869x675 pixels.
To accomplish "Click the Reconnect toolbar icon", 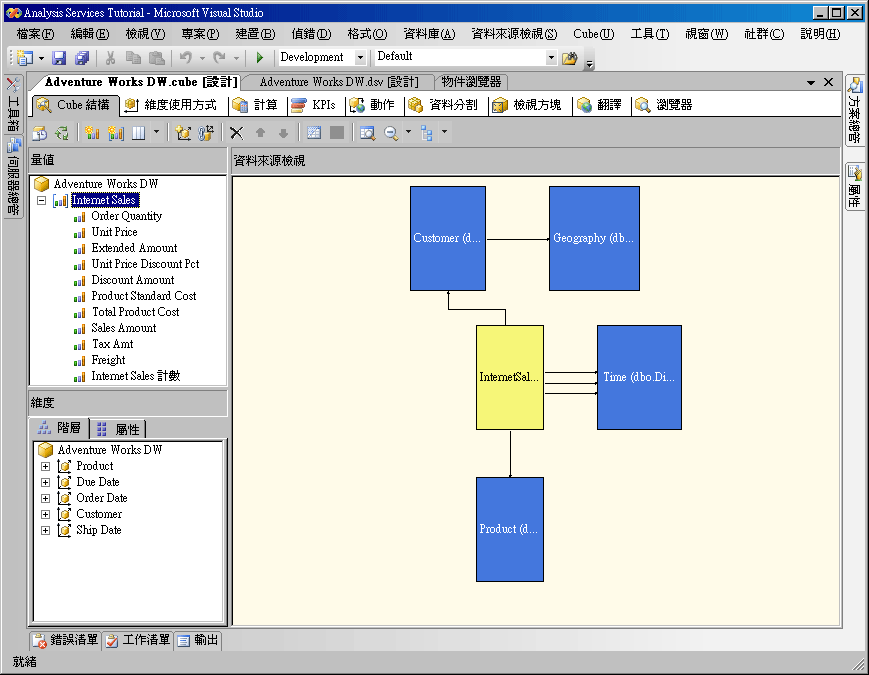I will (x=62, y=133).
